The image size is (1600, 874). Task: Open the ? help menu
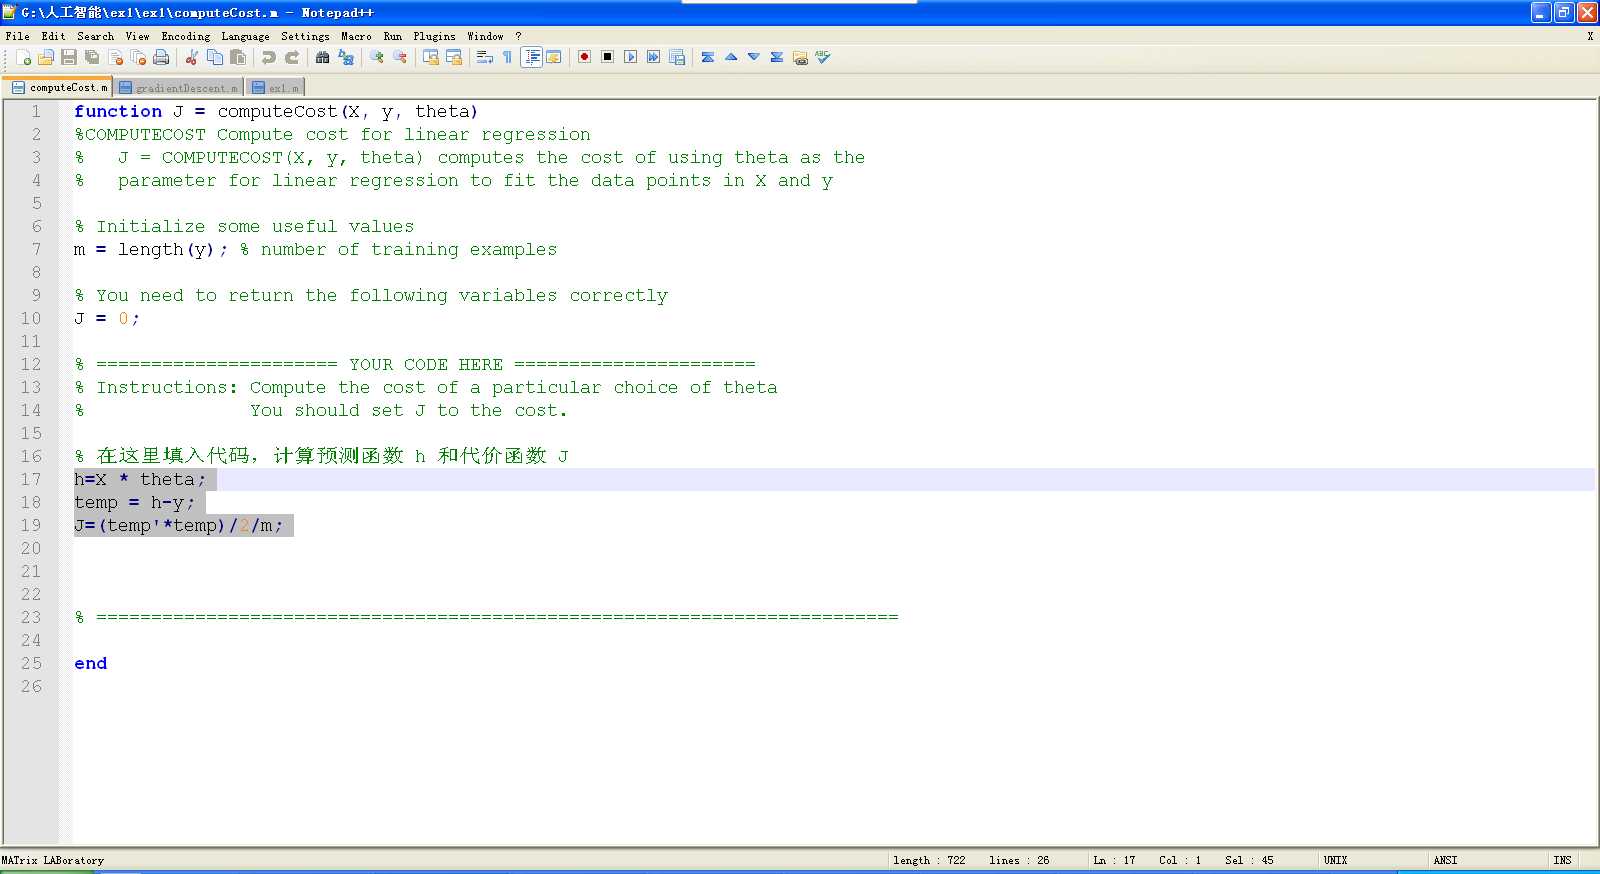tap(518, 36)
